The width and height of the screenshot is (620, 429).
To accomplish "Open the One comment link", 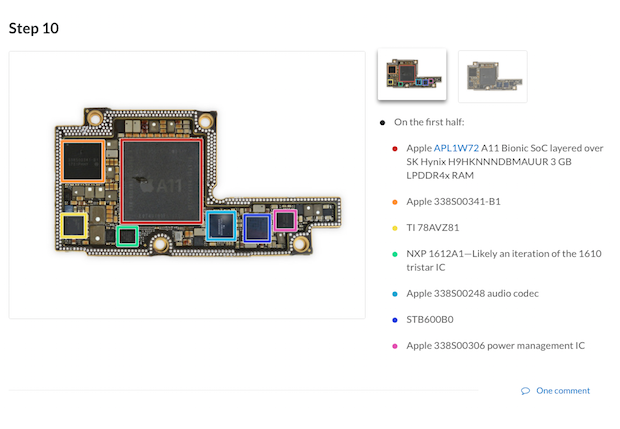I will pyautogui.click(x=563, y=391).
